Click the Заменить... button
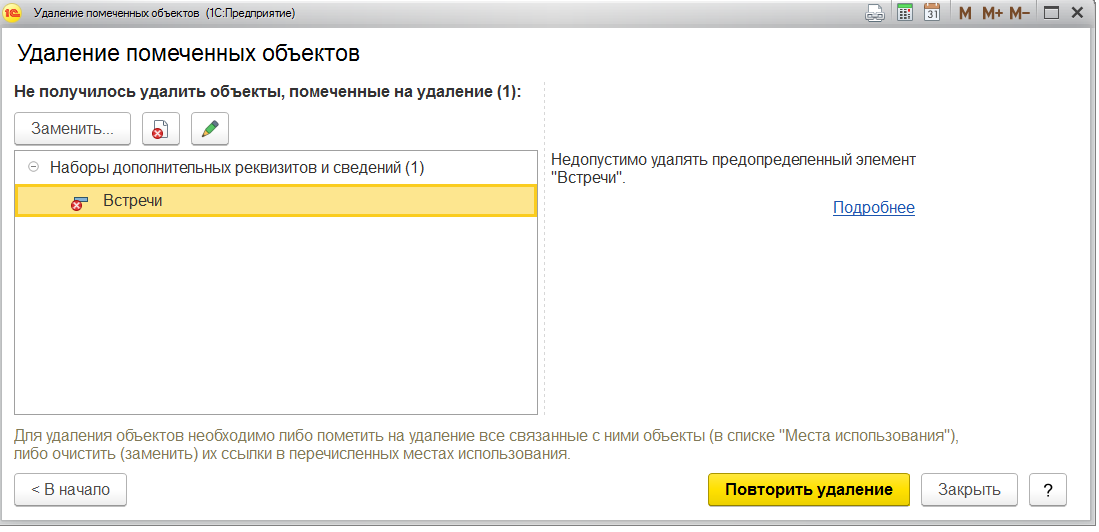 72,129
